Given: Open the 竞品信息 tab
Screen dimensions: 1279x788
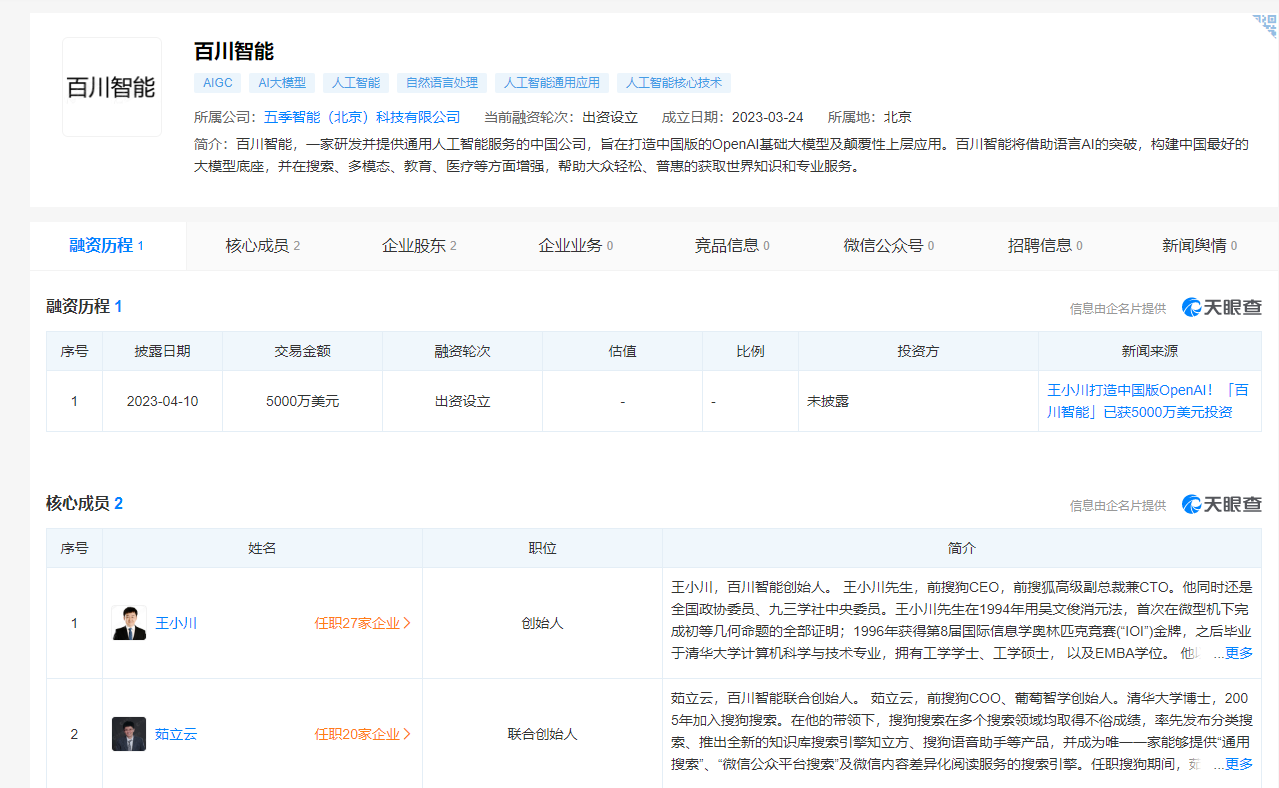Looking at the screenshot, I should (732, 246).
